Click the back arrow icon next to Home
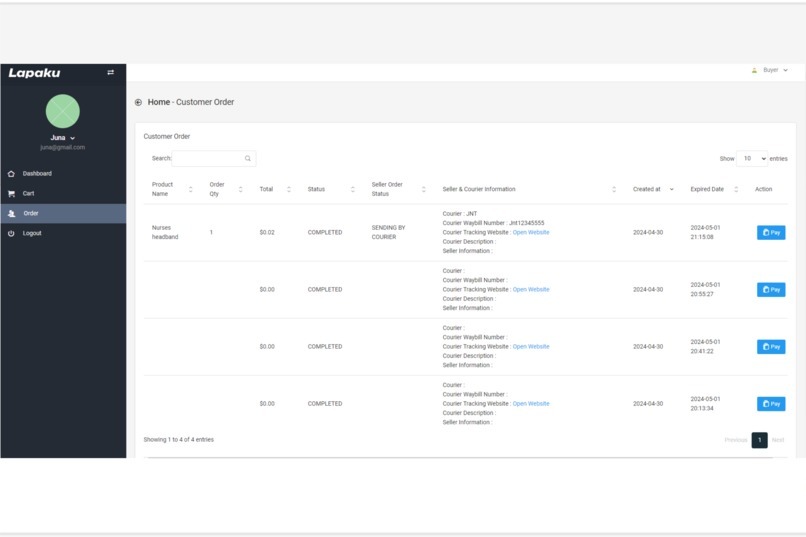806x537 pixels. point(138,102)
